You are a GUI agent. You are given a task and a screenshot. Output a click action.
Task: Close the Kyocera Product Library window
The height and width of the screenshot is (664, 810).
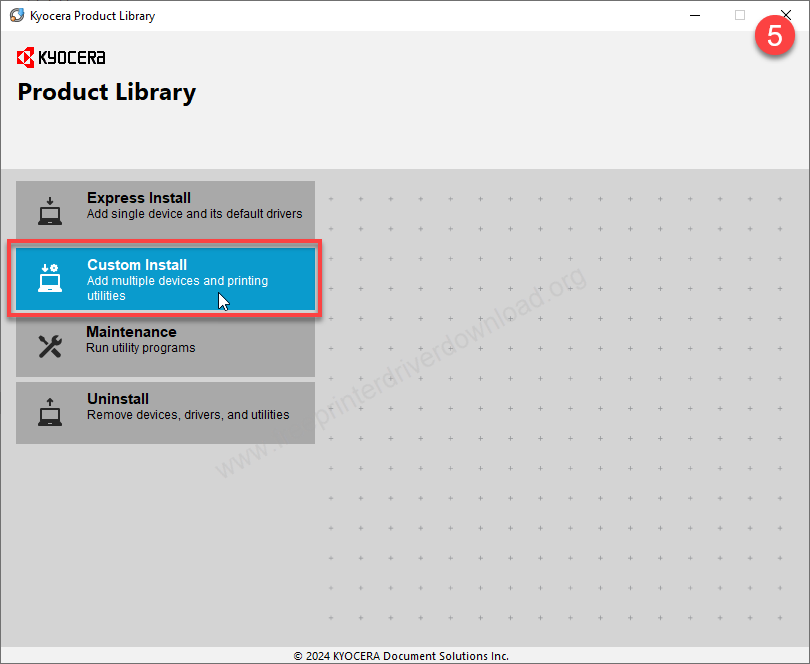pos(786,16)
